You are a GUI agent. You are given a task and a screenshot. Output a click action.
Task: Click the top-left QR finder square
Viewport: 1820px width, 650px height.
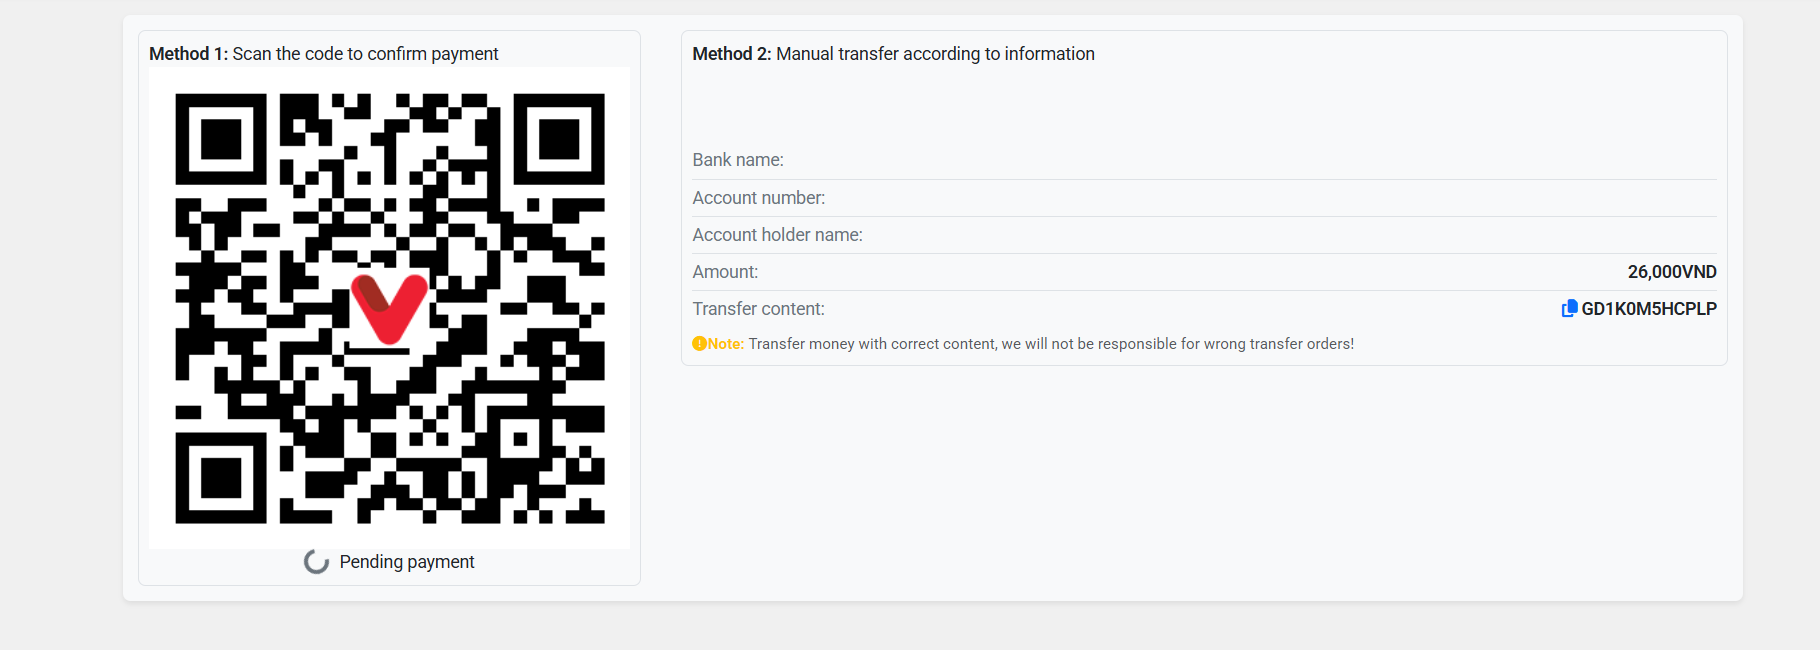pyautogui.click(x=221, y=139)
